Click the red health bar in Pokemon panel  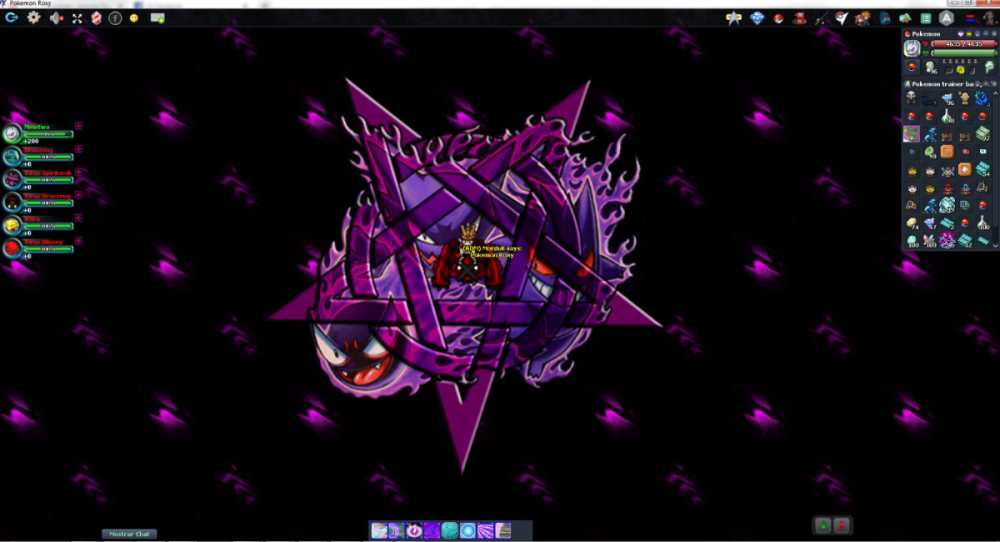click(x=962, y=44)
